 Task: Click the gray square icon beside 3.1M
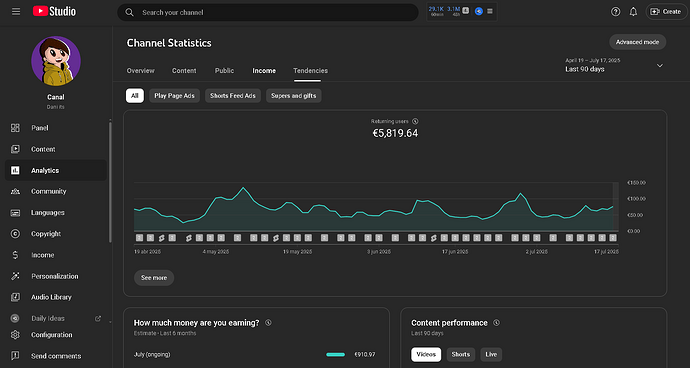(466, 11)
